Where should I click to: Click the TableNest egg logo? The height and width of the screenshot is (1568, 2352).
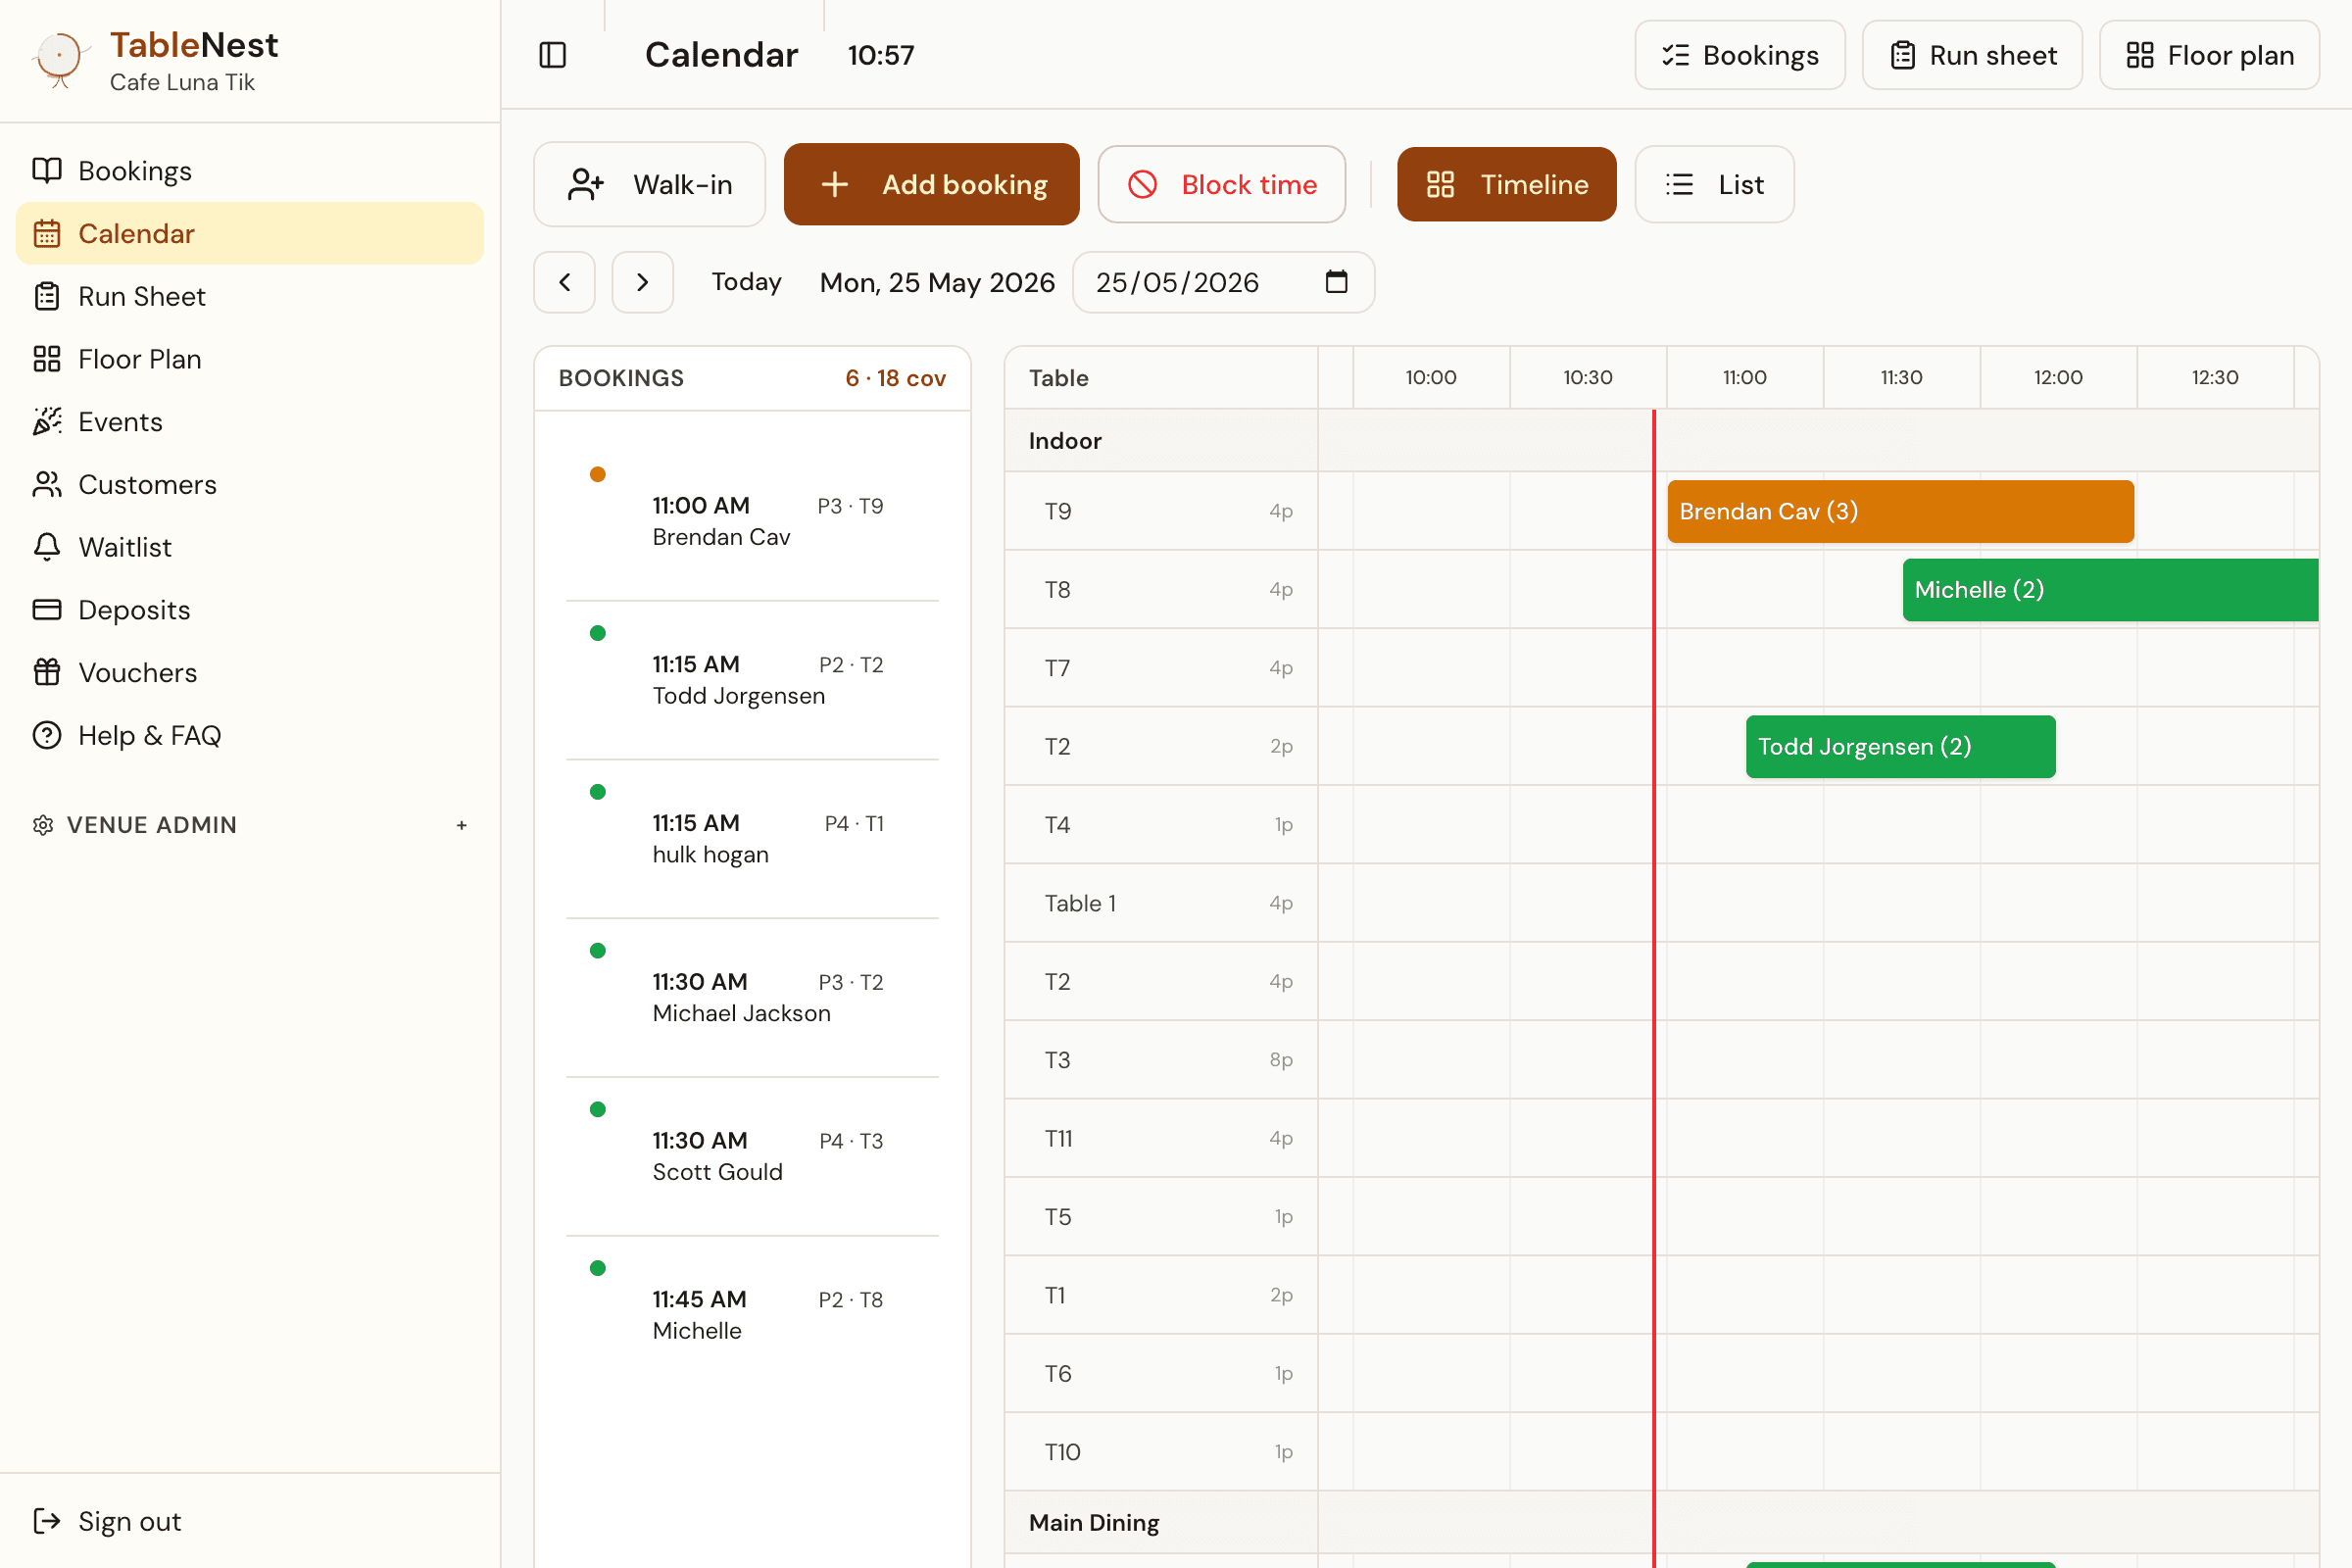[60, 59]
